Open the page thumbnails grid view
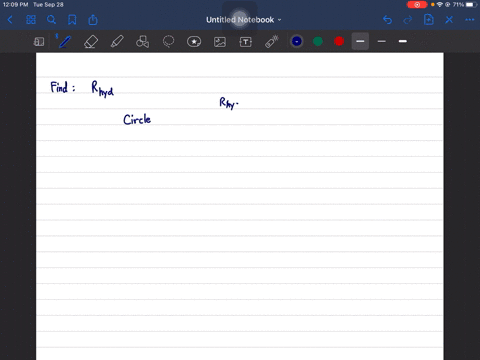The height and width of the screenshot is (360, 480). click(x=31, y=20)
